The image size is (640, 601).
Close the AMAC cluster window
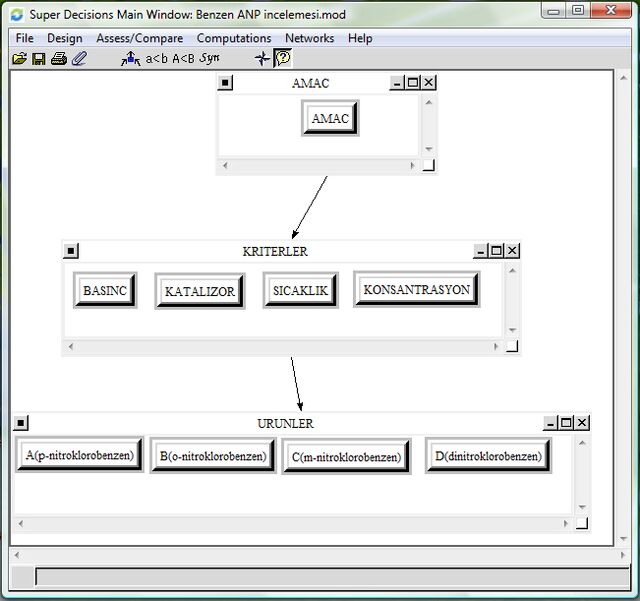[x=428, y=83]
